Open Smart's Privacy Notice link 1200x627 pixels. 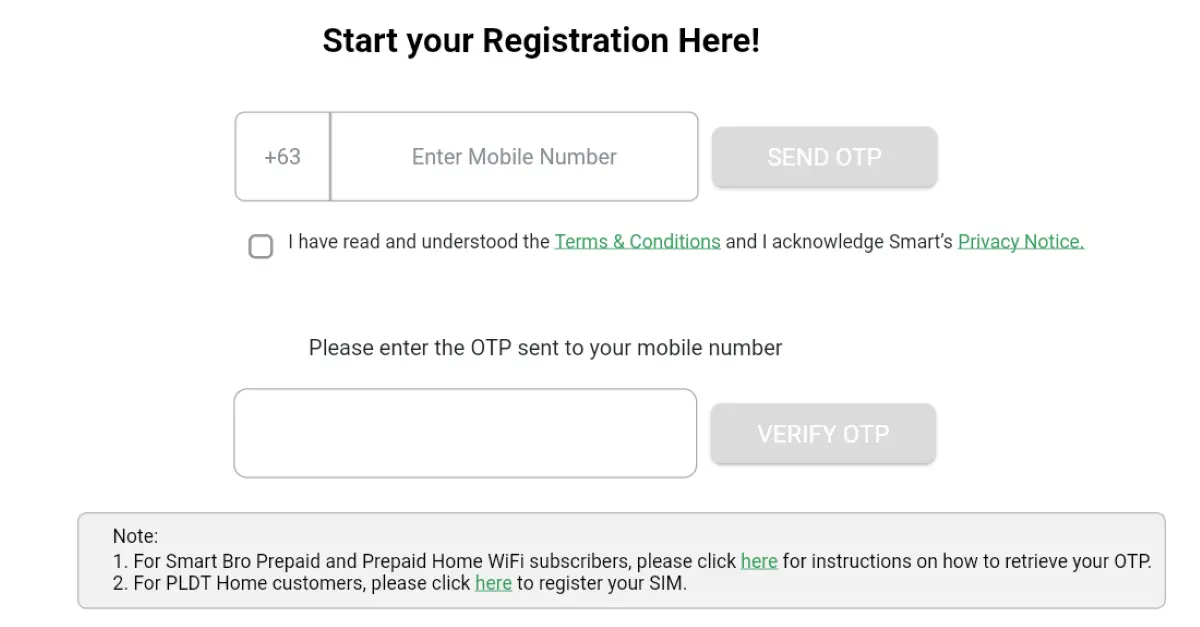point(1020,241)
